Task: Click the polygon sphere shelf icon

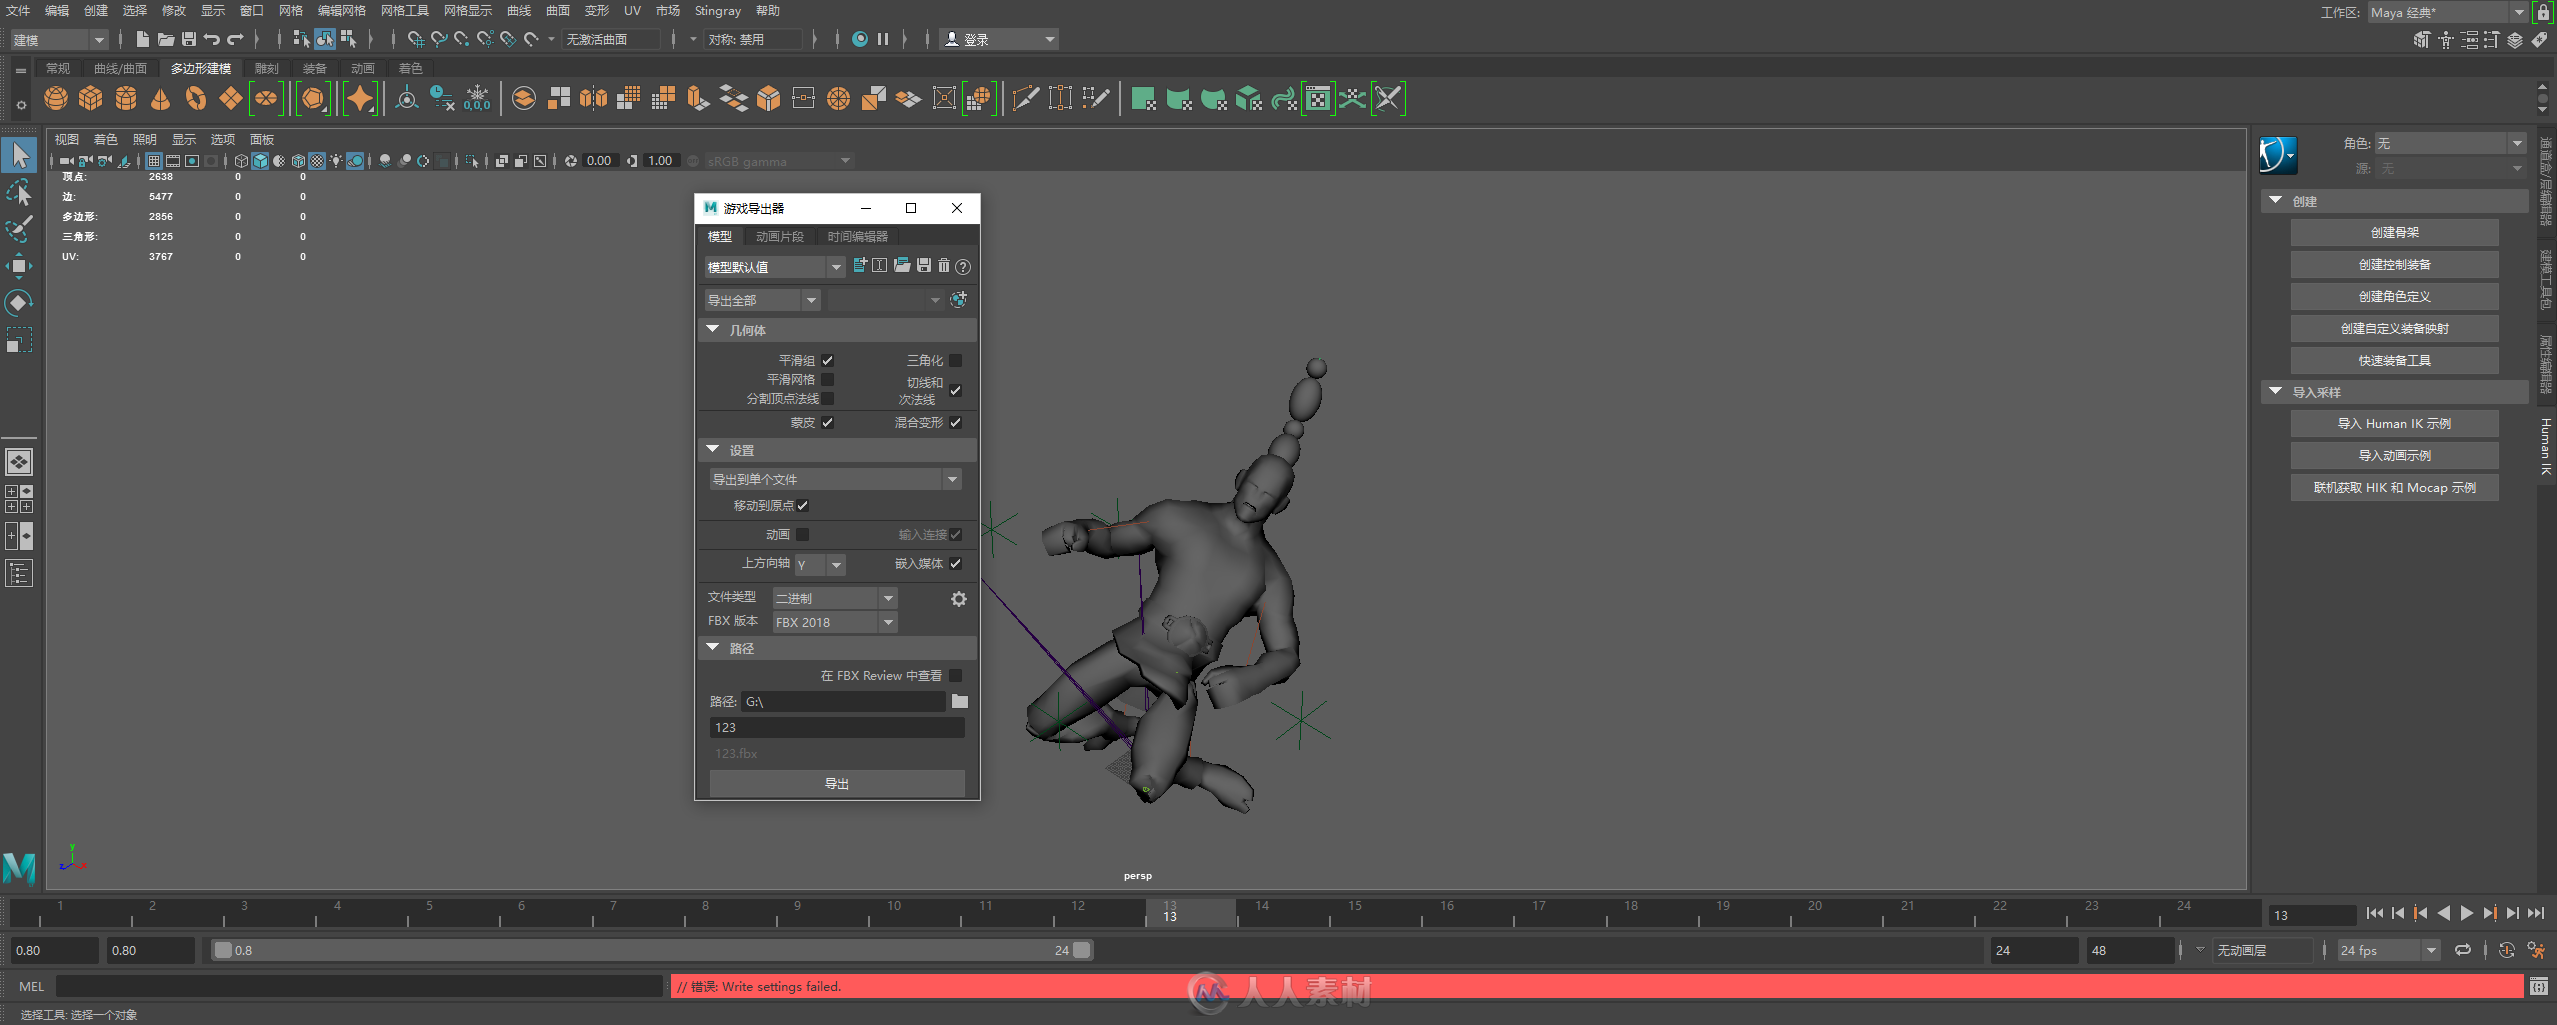Action: tap(56, 98)
